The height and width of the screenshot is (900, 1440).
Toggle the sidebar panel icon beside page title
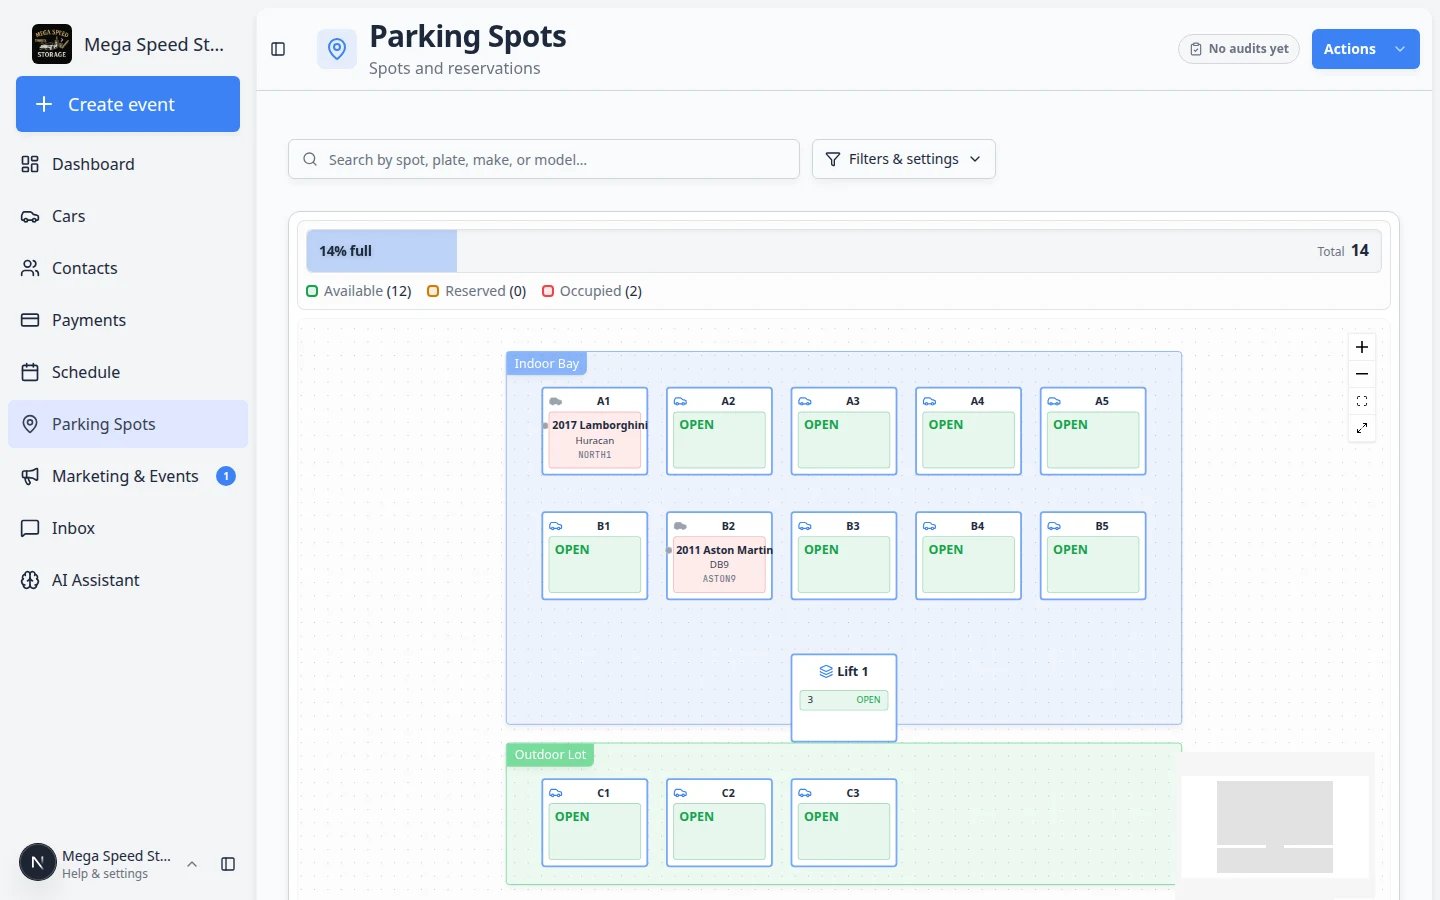click(x=278, y=49)
